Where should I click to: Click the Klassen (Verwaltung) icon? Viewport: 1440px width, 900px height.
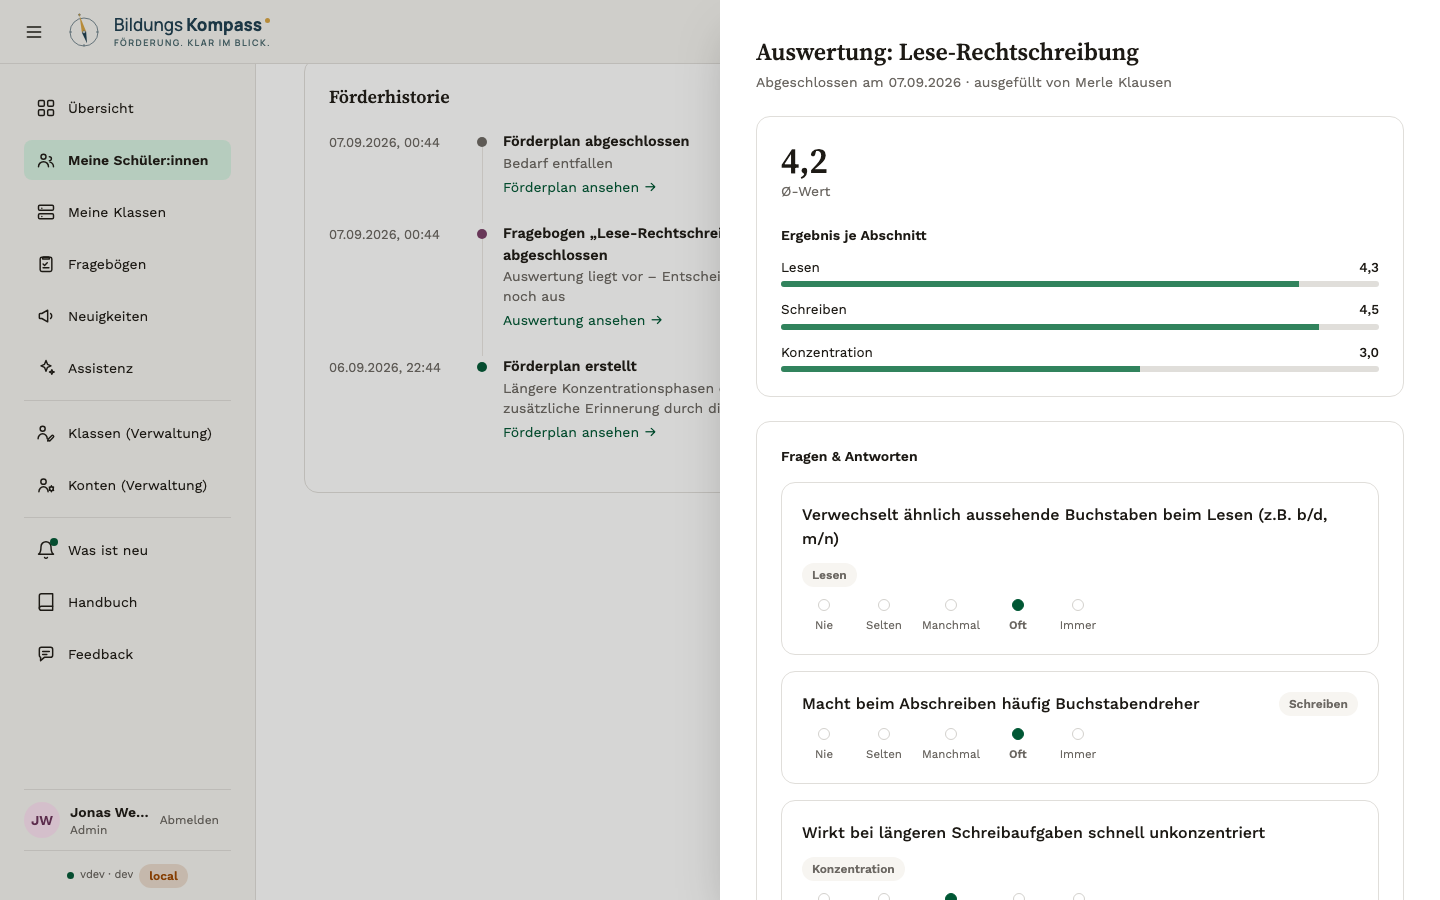pos(46,433)
